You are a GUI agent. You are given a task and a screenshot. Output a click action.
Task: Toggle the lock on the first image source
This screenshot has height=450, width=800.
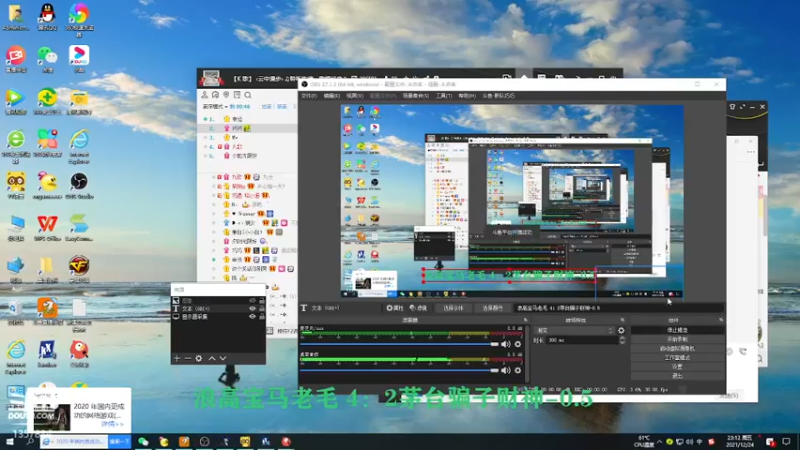pos(262,301)
